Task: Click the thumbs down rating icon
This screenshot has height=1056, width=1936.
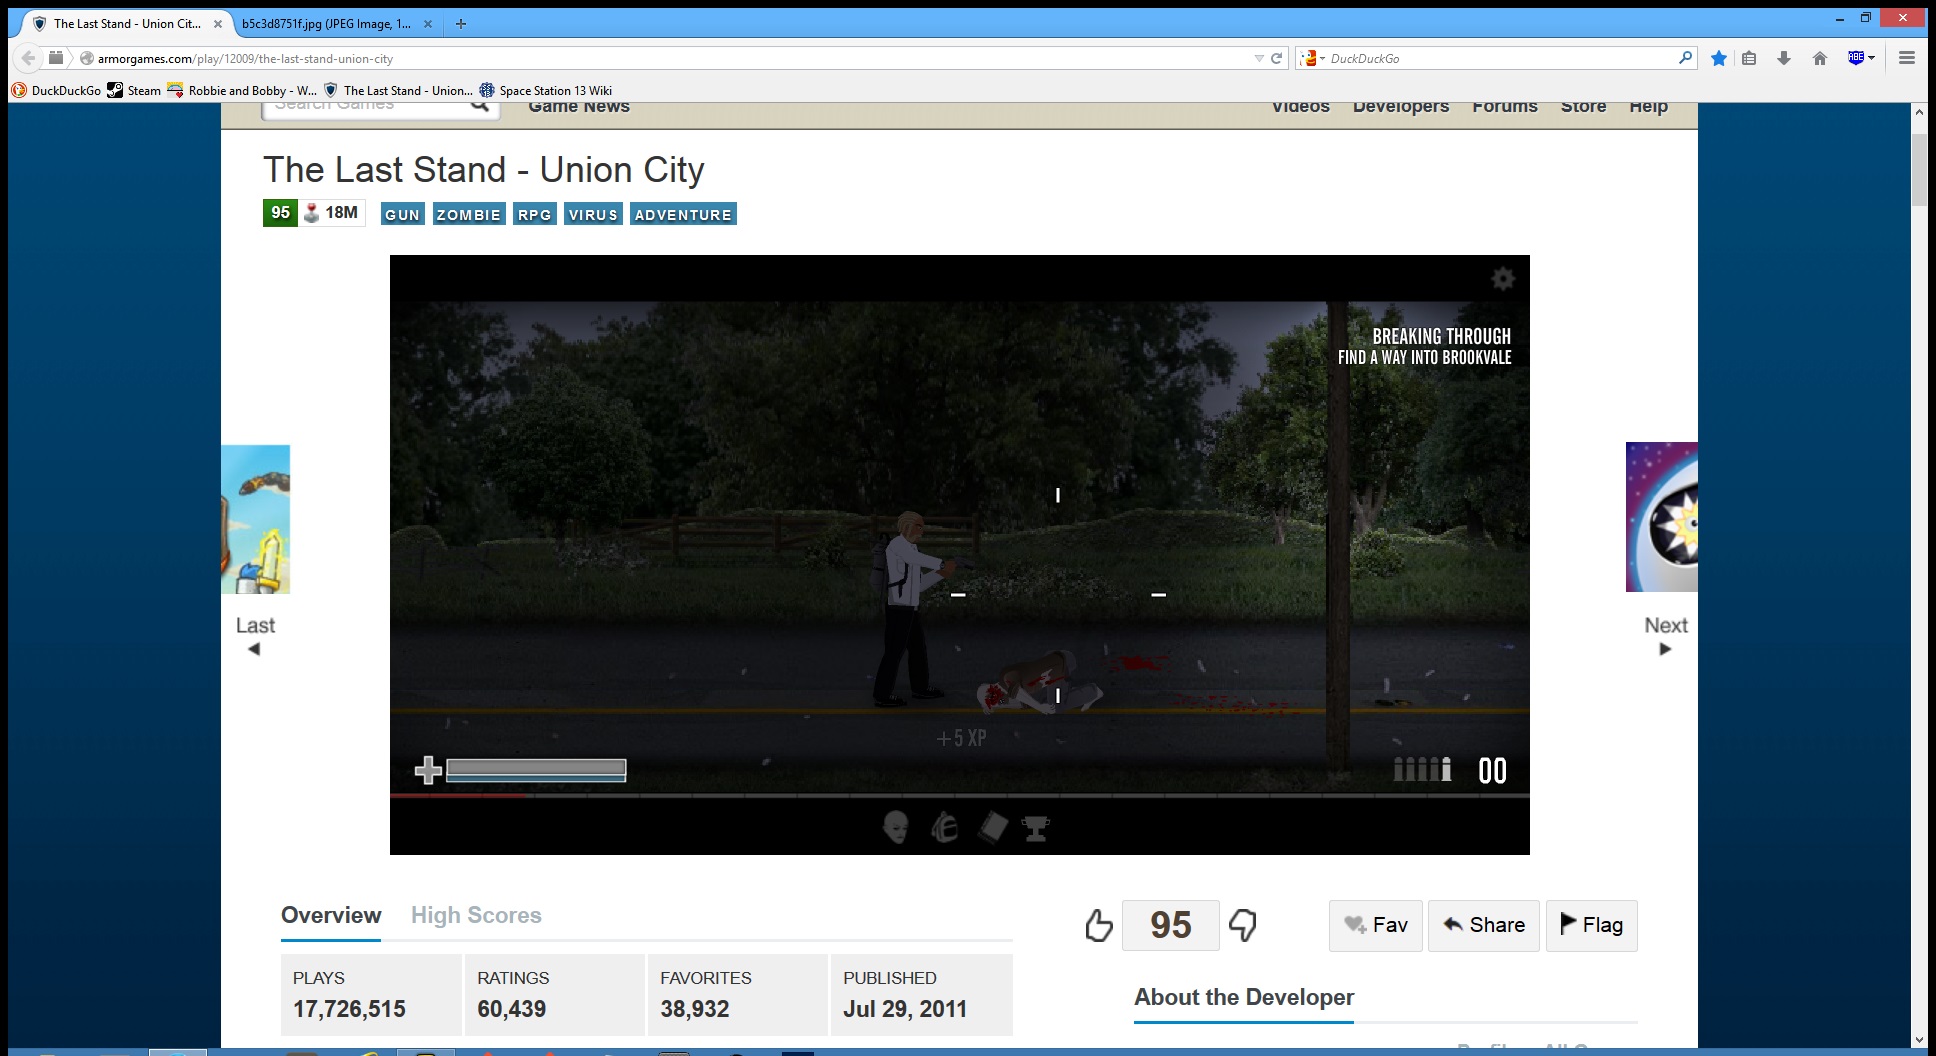Action: [1243, 925]
